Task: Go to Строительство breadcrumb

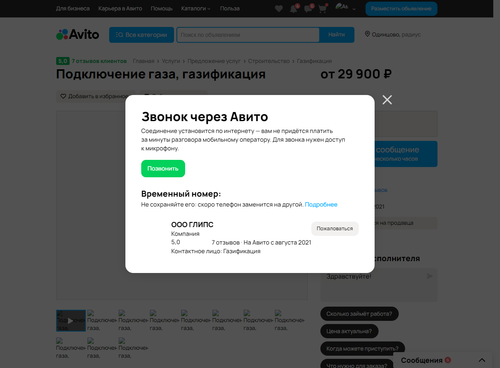Action: coord(269,61)
